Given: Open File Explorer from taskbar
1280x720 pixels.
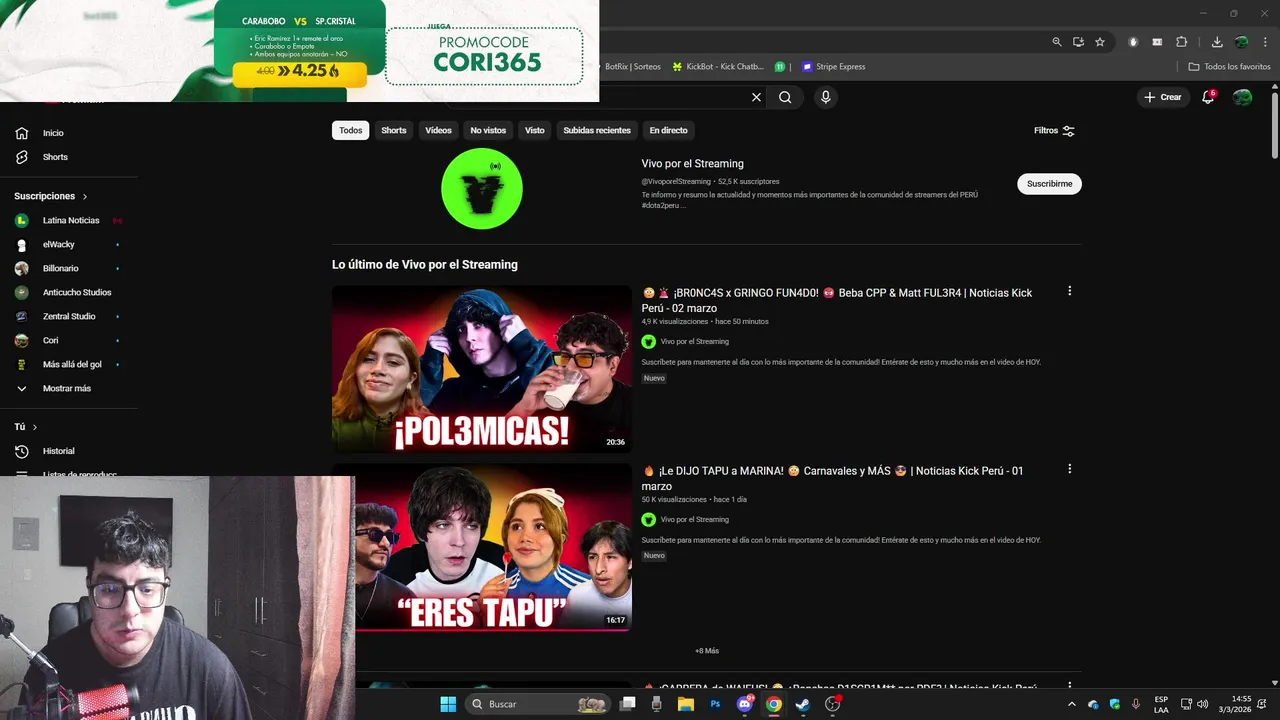Looking at the screenshot, I should (x=686, y=704).
